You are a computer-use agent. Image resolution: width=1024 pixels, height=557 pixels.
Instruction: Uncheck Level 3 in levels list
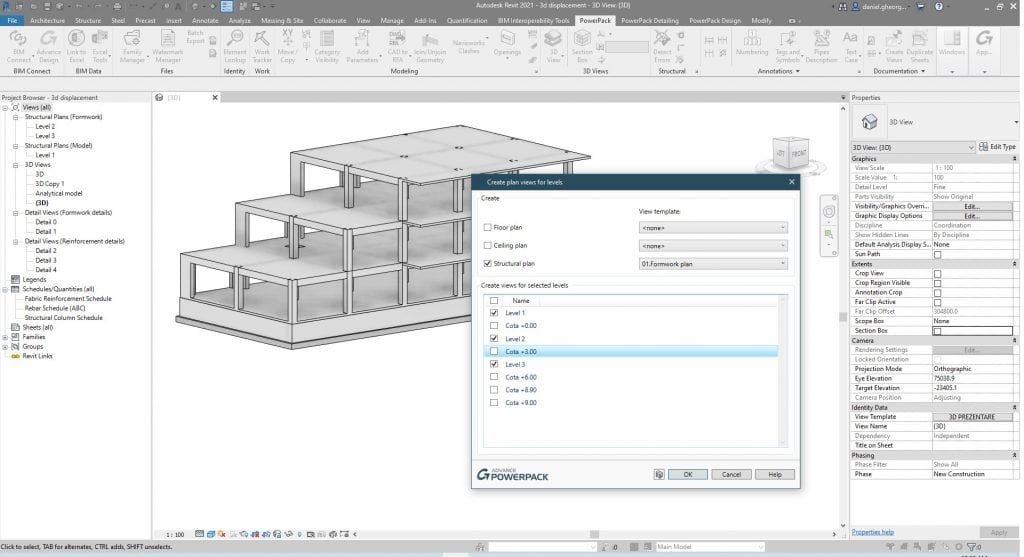494,364
